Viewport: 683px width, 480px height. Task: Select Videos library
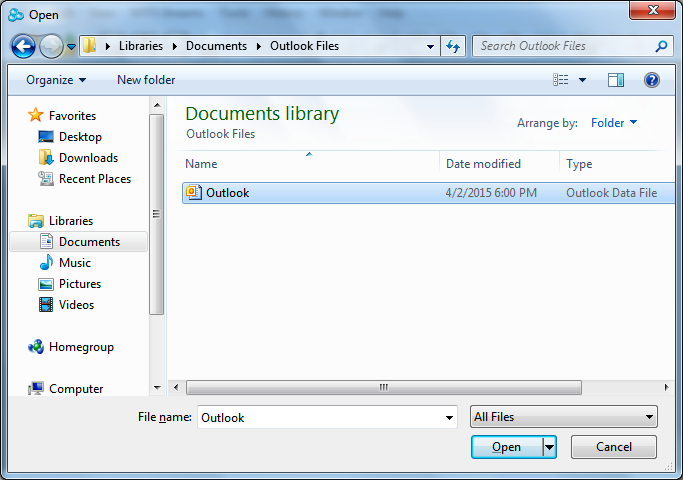coord(76,304)
